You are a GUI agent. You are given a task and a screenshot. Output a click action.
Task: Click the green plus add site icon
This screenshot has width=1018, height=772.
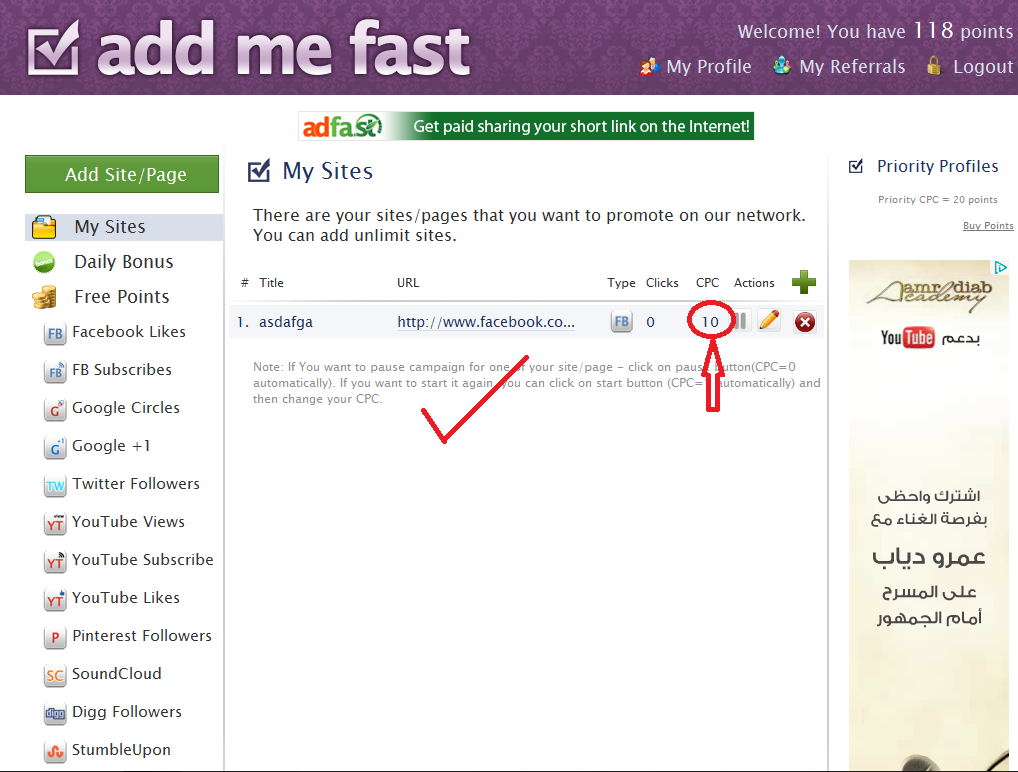804,282
